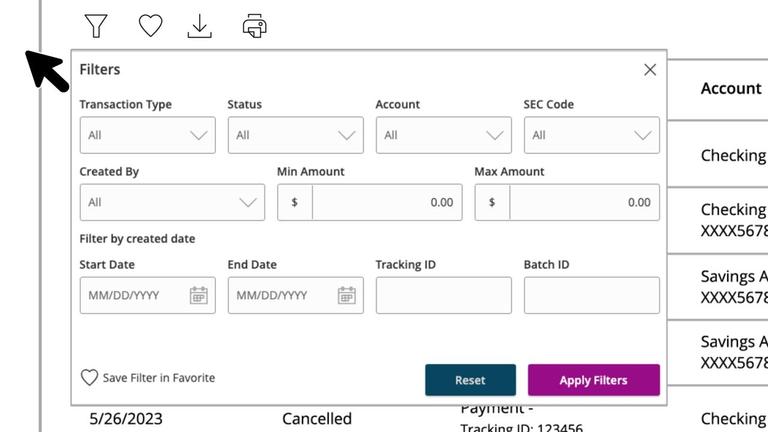The height and width of the screenshot is (432, 768).
Task: Close the Filters panel
Action: pos(650,70)
